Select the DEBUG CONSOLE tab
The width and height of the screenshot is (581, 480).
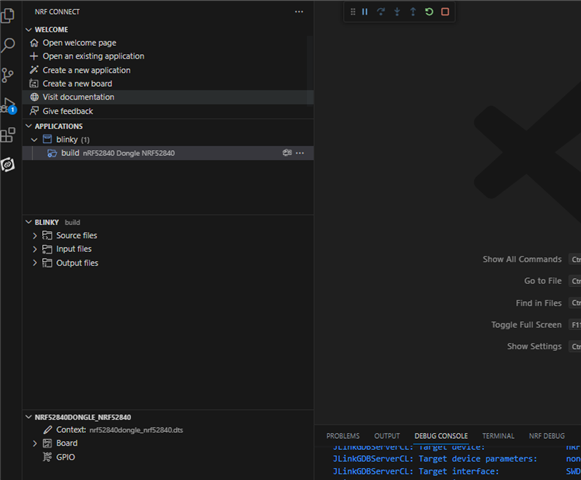pyautogui.click(x=441, y=436)
